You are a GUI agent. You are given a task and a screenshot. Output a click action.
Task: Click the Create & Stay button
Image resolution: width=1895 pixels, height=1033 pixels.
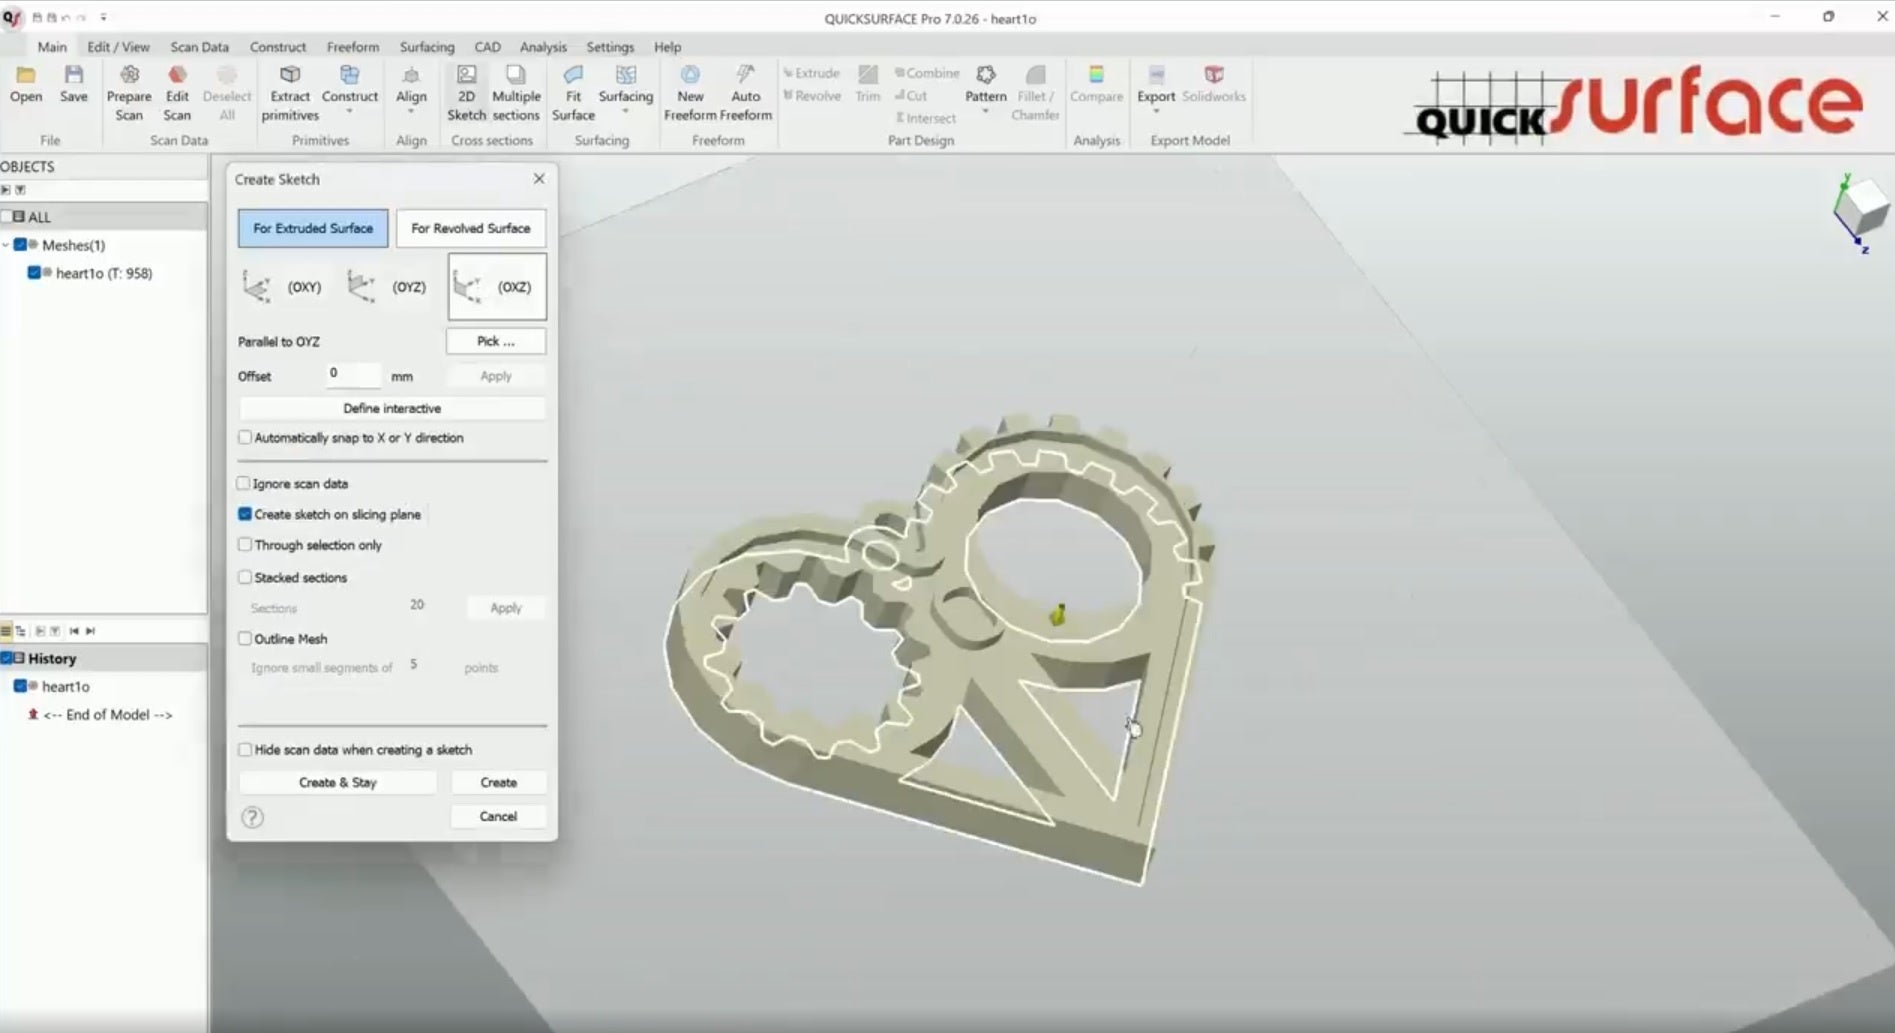[338, 782]
